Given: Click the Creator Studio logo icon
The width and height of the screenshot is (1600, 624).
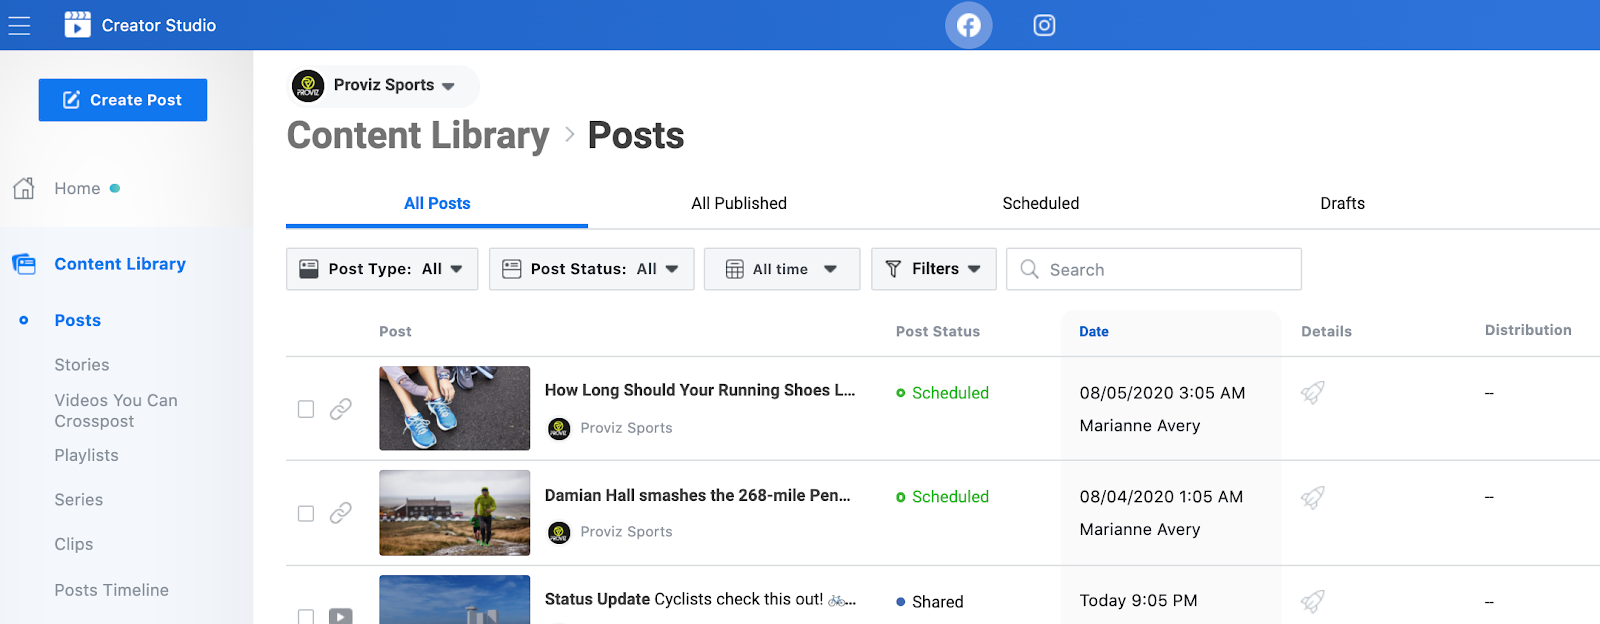Looking at the screenshot, I should (x=77, y=25).
